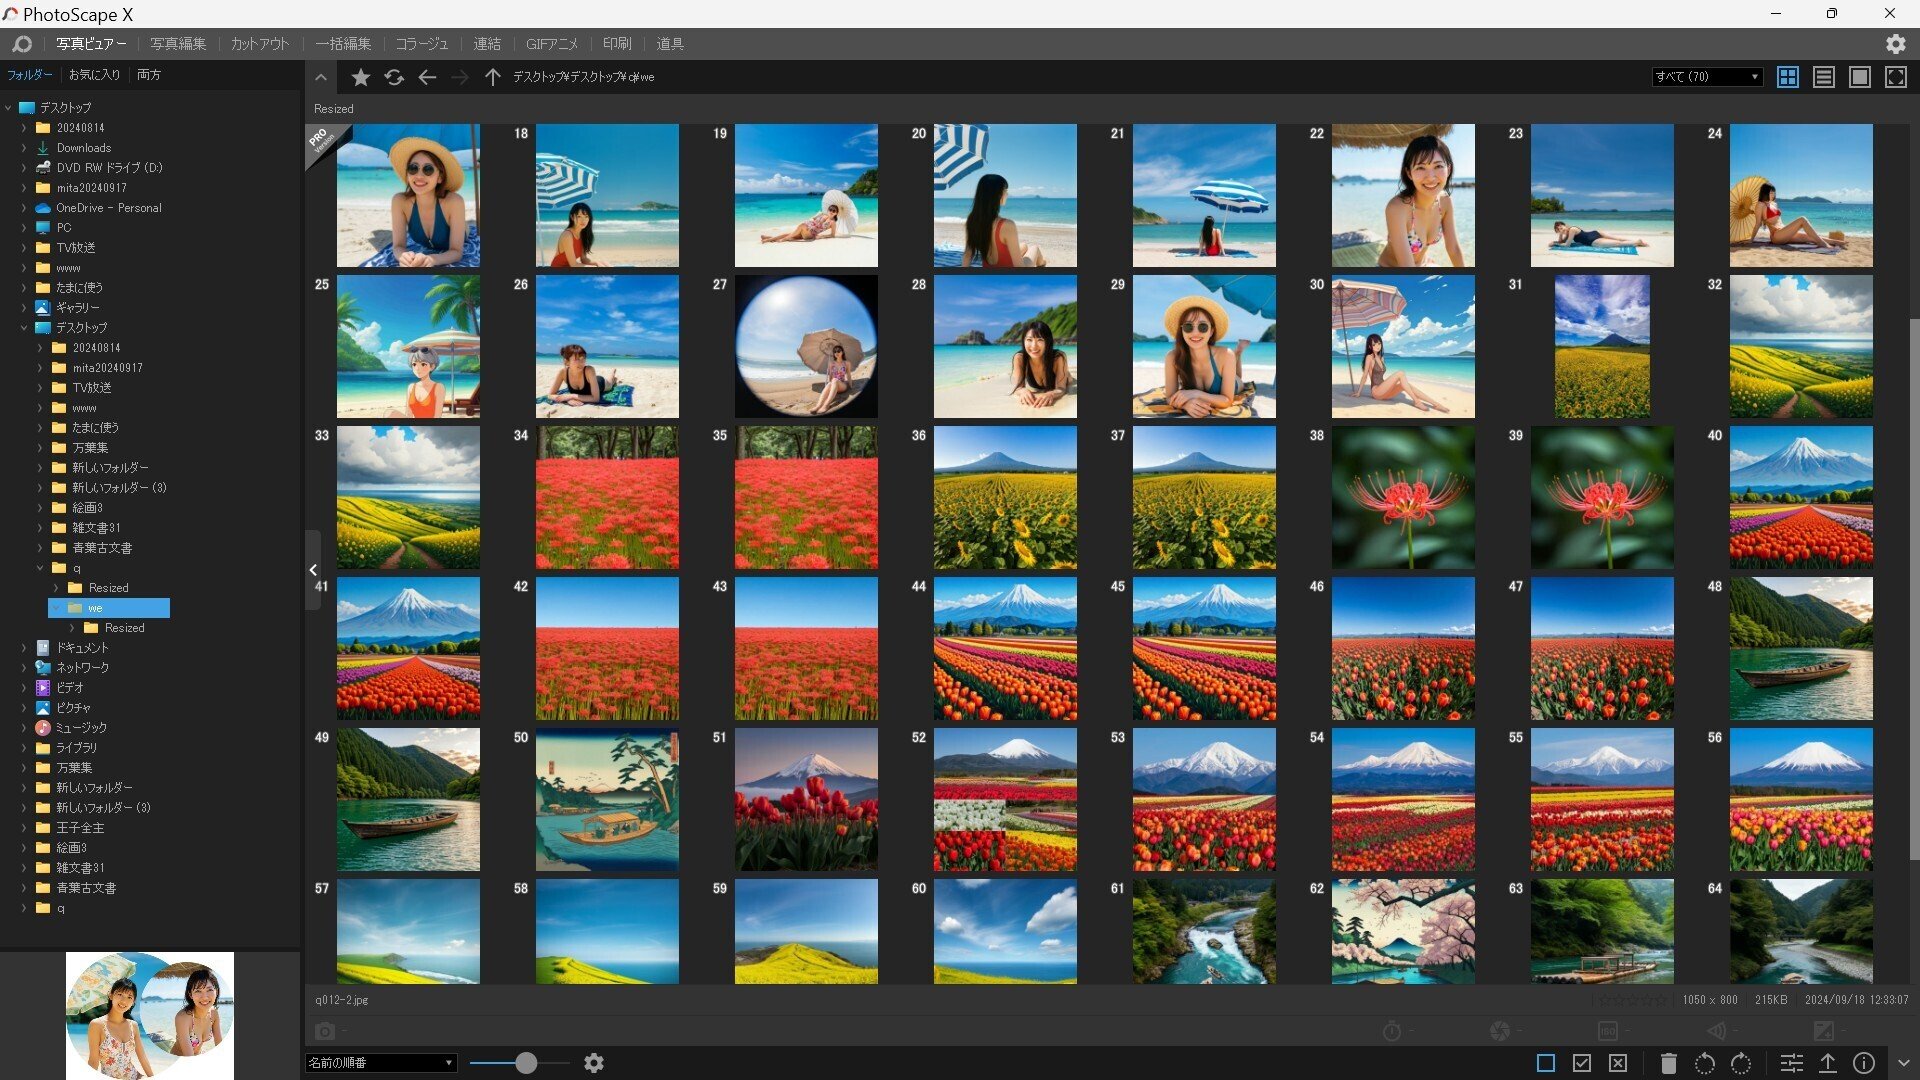Navigate up to the parent folder

pyautogui.click(x=491, y=77)
